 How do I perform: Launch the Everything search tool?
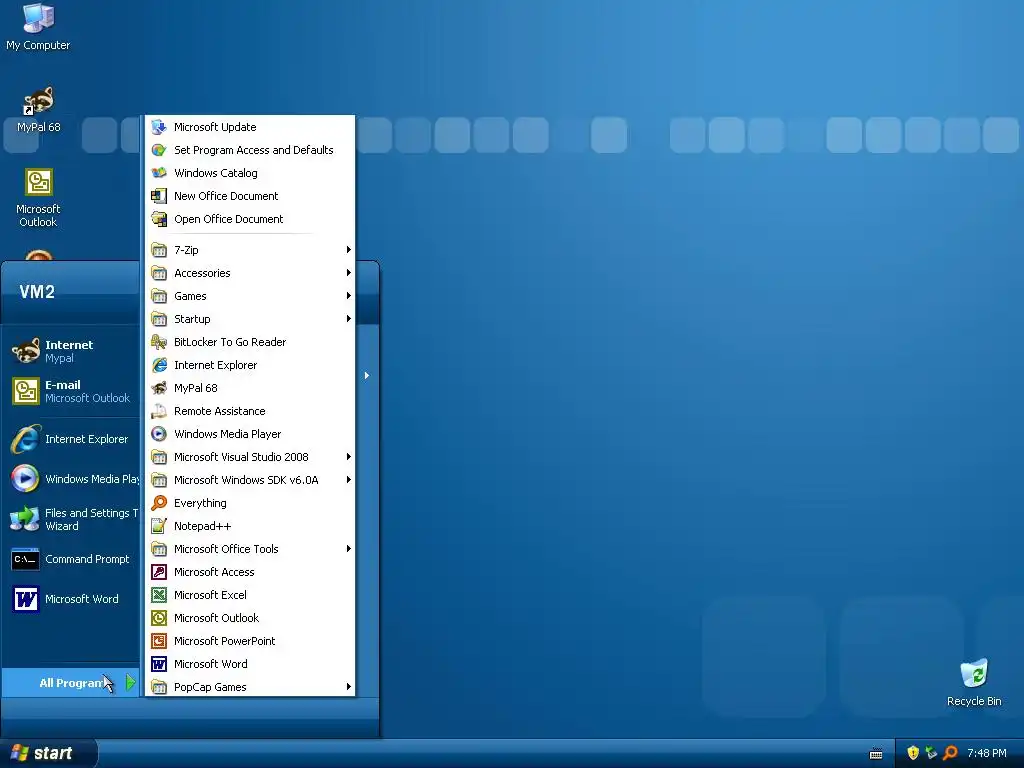coord(249,503)
